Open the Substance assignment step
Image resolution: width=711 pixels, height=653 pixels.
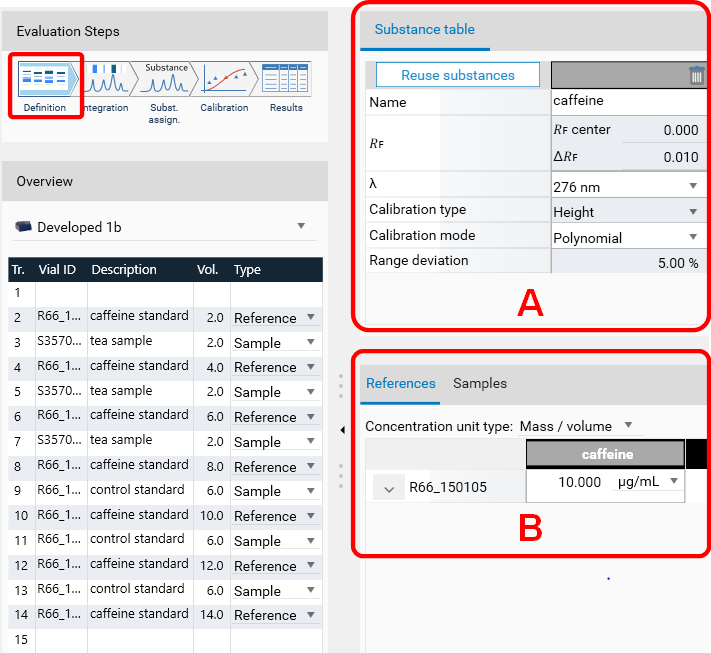point(166,80)
